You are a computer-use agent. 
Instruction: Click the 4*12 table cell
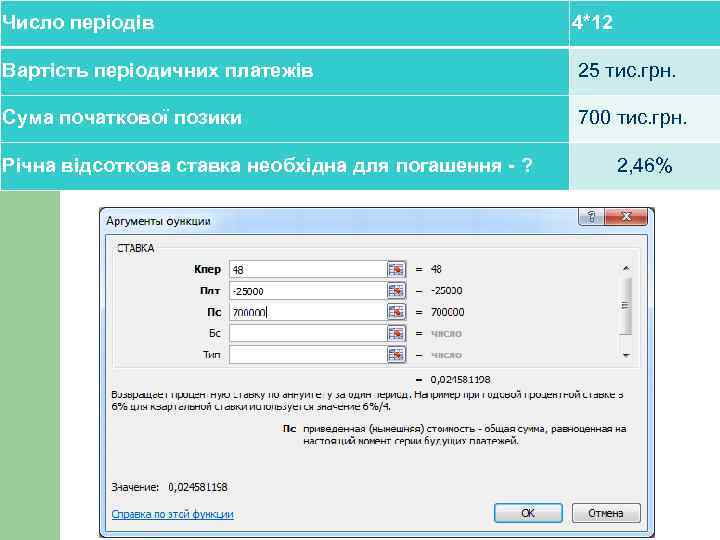coord(644,23)
